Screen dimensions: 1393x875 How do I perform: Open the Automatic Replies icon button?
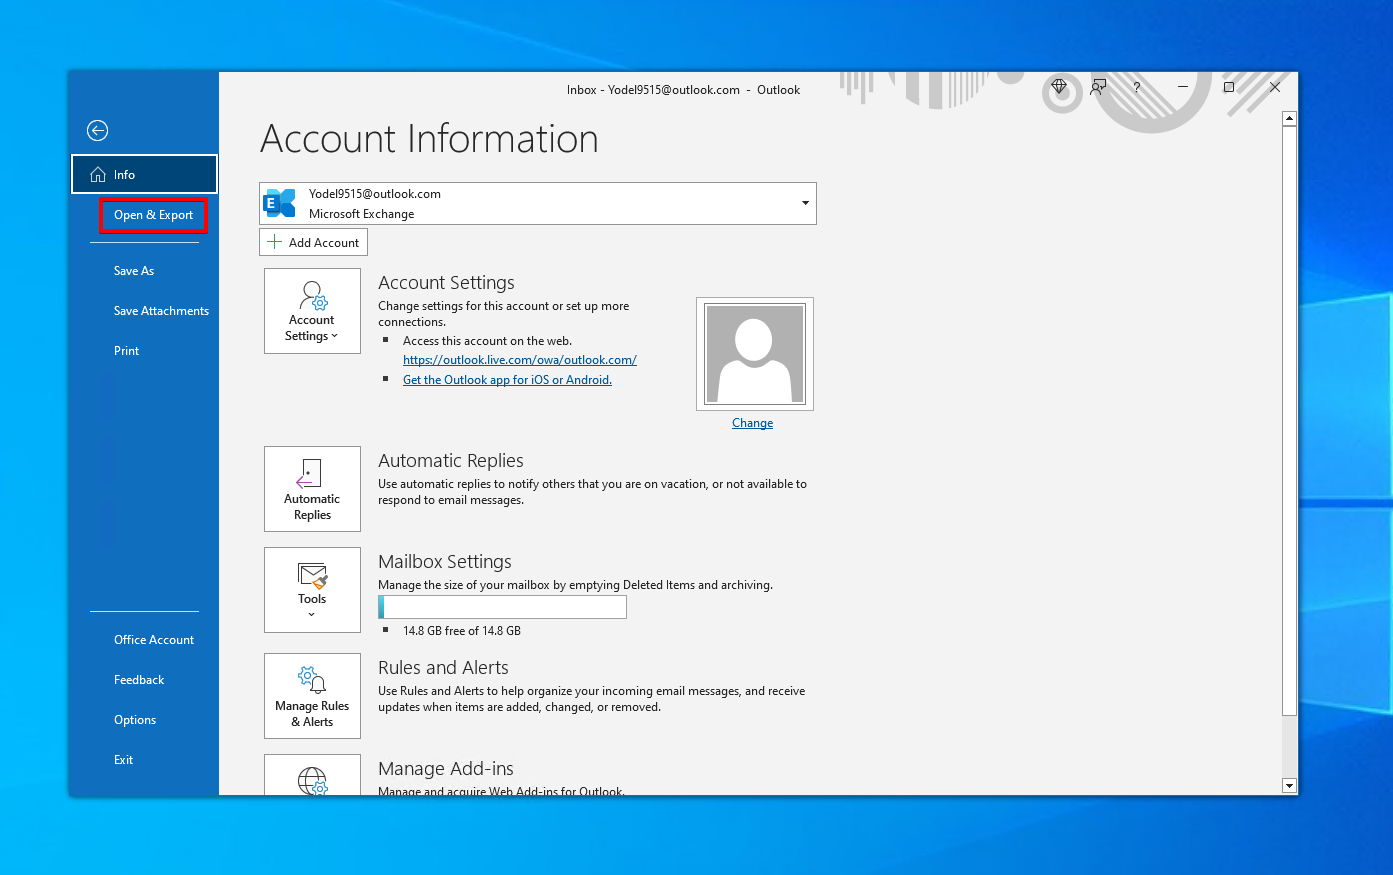(312, 489)
